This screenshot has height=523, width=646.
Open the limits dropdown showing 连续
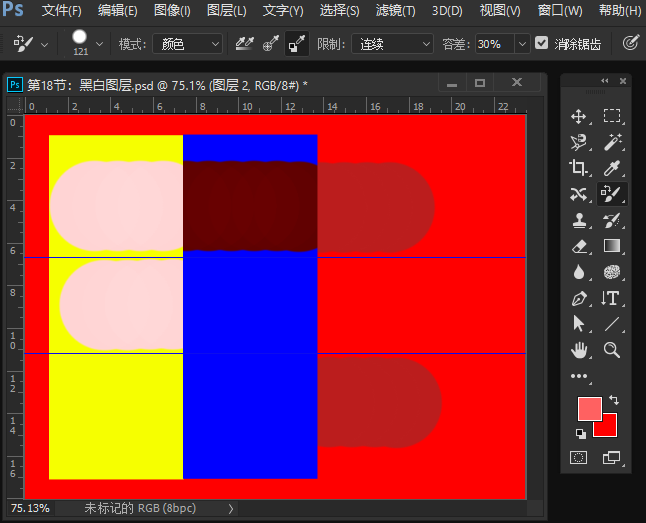[392, 44]
